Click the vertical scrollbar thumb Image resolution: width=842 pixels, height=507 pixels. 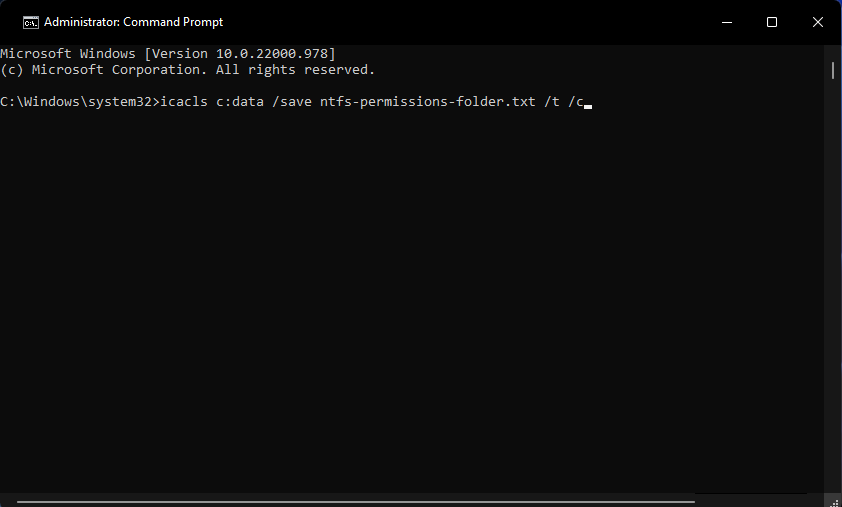point(832,69)
